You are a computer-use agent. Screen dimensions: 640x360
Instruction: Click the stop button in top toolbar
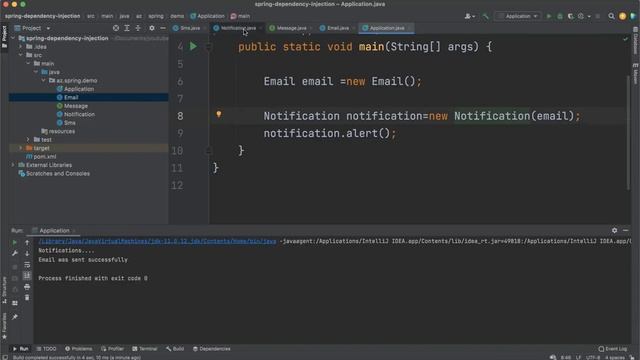click(x=598, y=16)
